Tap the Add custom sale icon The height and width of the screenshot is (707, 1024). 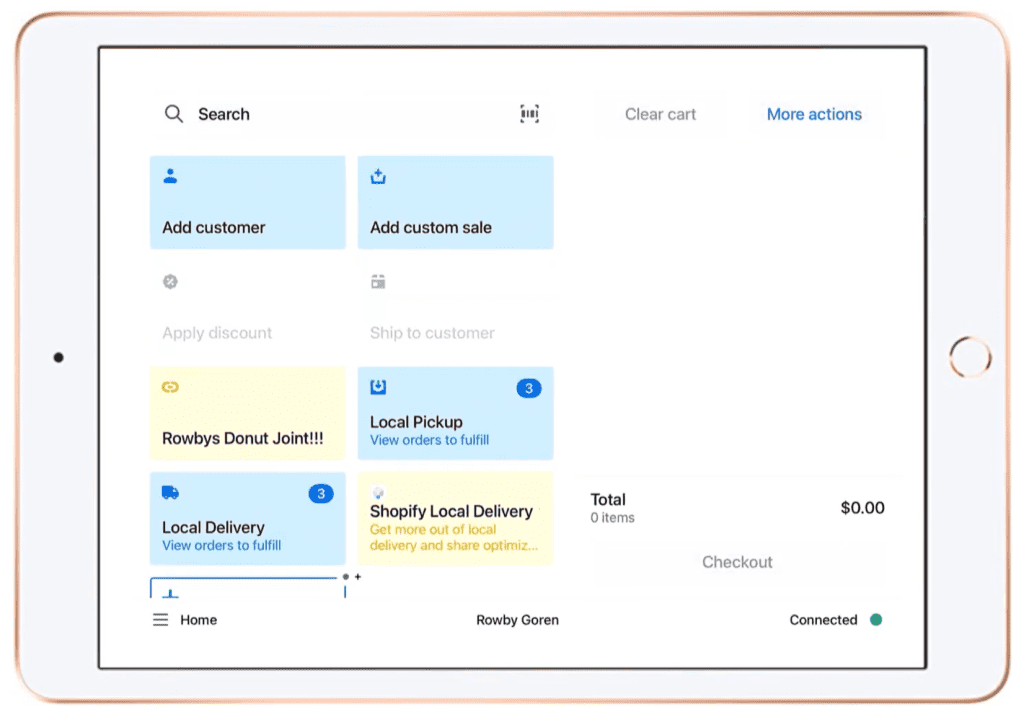click(x=378, y=176)
